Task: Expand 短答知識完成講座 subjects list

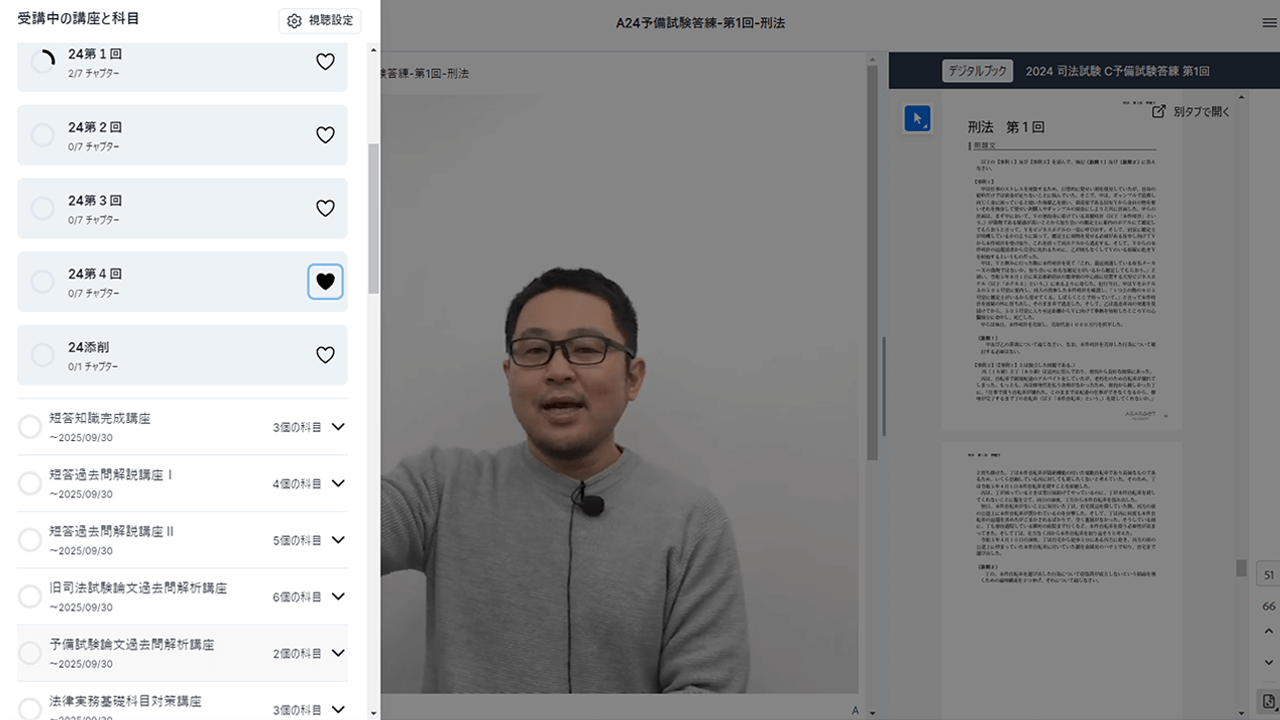Action: pos(338,427)
